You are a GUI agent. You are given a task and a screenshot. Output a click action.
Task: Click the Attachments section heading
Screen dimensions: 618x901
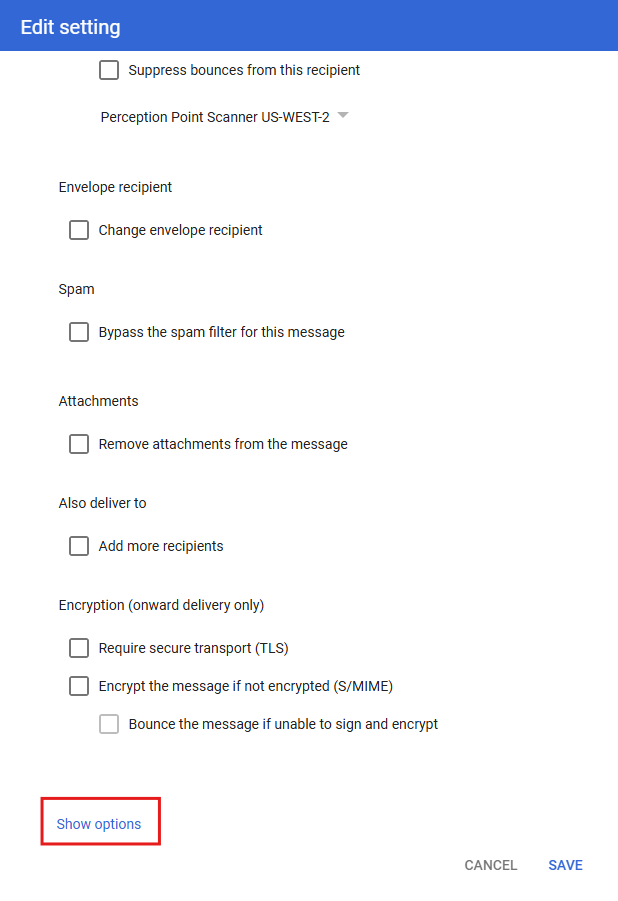(98, 401)
